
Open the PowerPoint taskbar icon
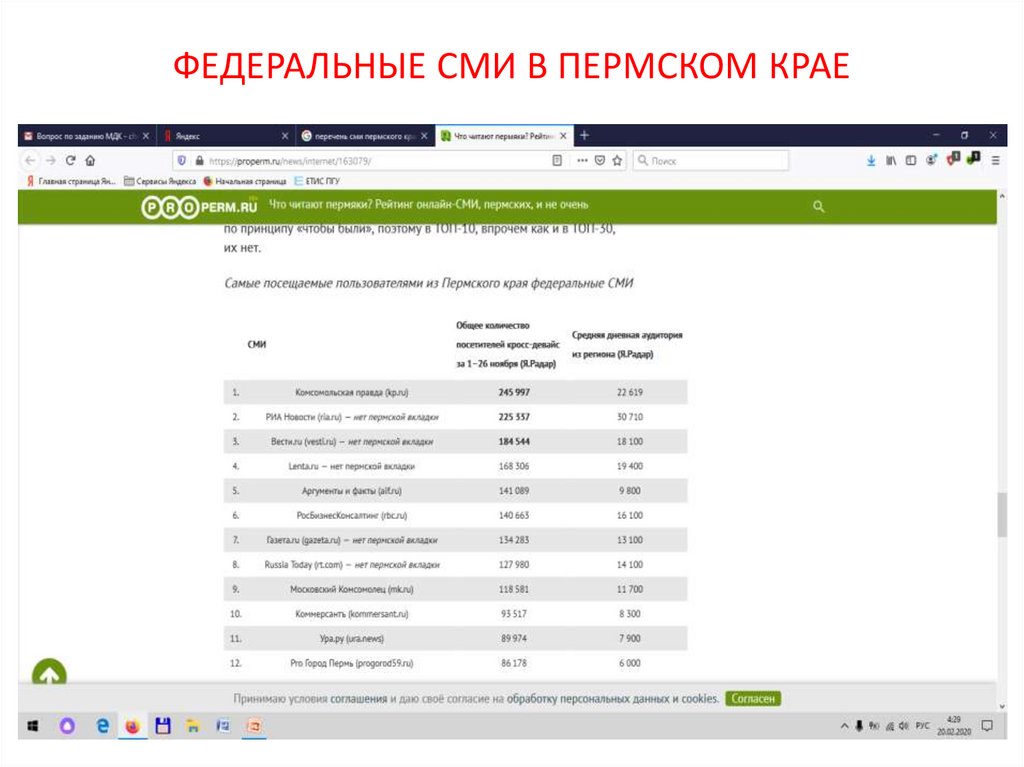pyautogui.click(x=254, y=726)
